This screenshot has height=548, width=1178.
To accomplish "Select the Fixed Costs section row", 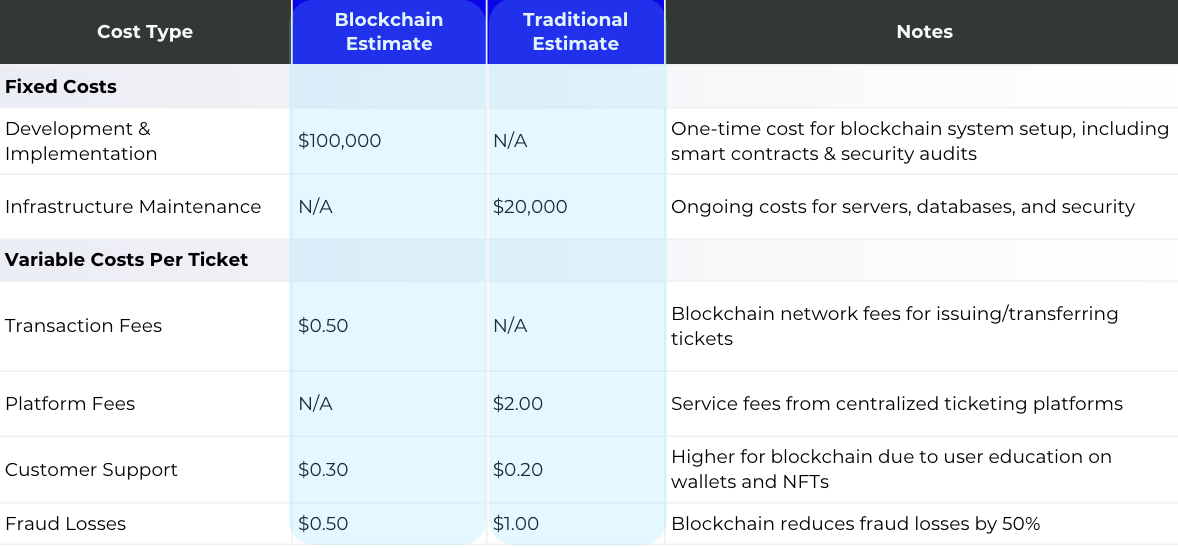I will (x=61, y=87).
